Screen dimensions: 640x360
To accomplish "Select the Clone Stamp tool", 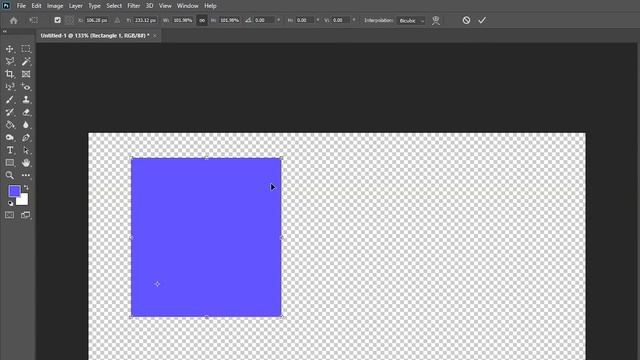I will (26, 100).
